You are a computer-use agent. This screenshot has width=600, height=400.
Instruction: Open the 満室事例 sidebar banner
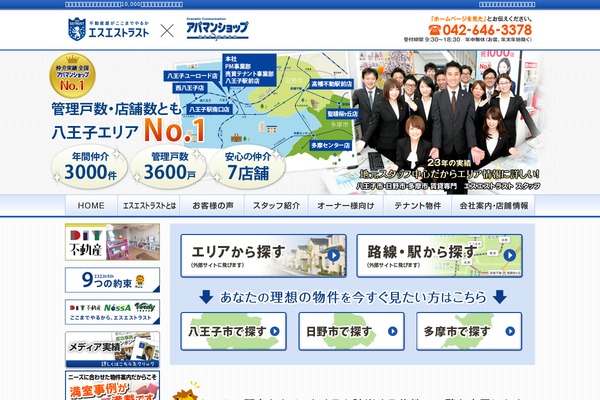click(112, 385)
